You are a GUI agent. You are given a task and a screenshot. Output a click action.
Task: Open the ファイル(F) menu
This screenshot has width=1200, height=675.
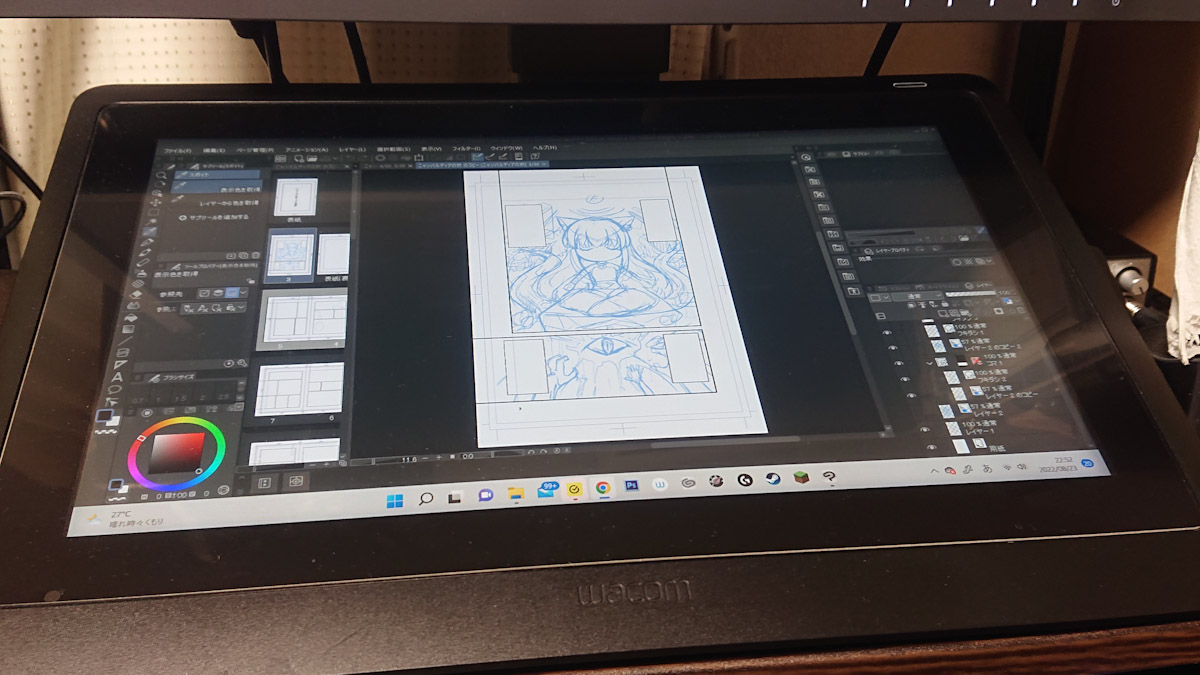[x=180, y=150]
